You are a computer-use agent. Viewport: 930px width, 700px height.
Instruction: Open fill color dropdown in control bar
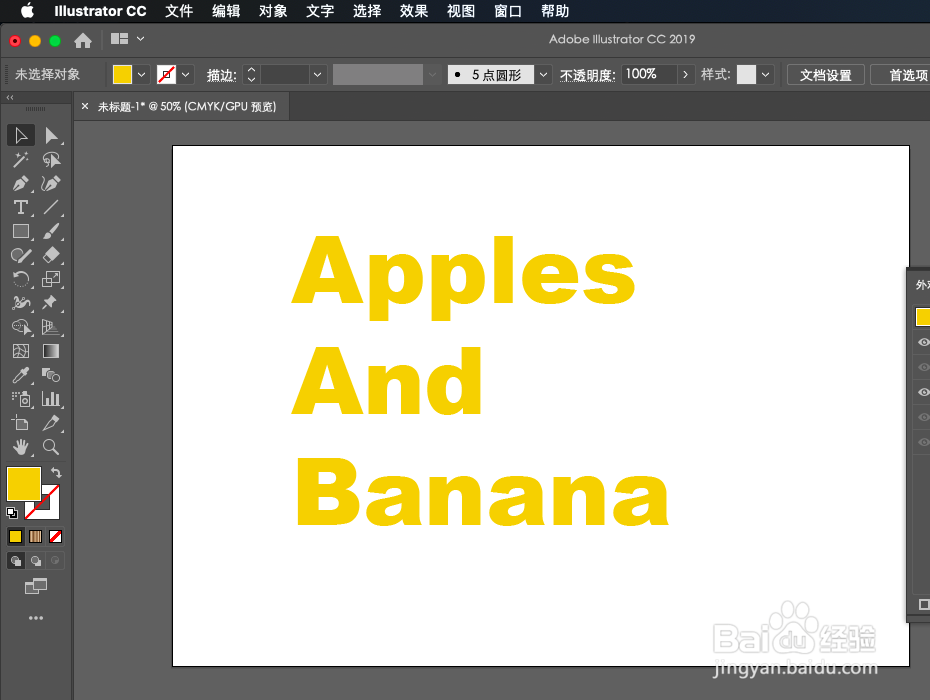point(141,75)
